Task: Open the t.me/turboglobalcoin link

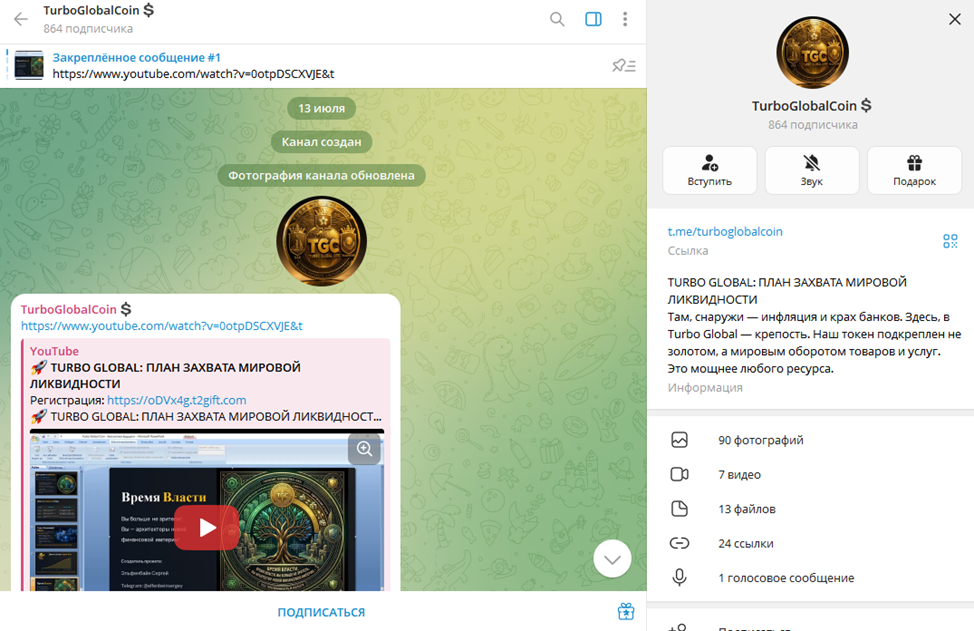Action: point(725,232)
